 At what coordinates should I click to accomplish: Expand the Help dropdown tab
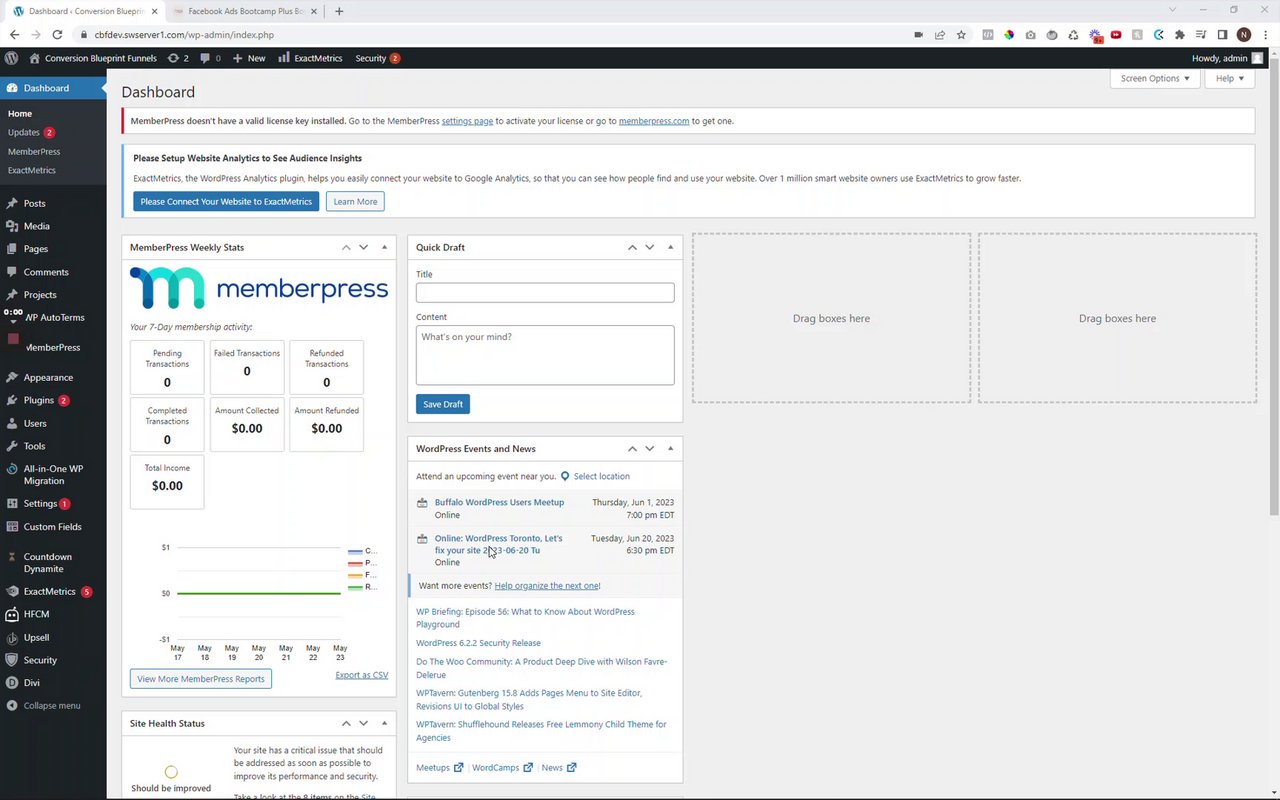click(1230, 78)
